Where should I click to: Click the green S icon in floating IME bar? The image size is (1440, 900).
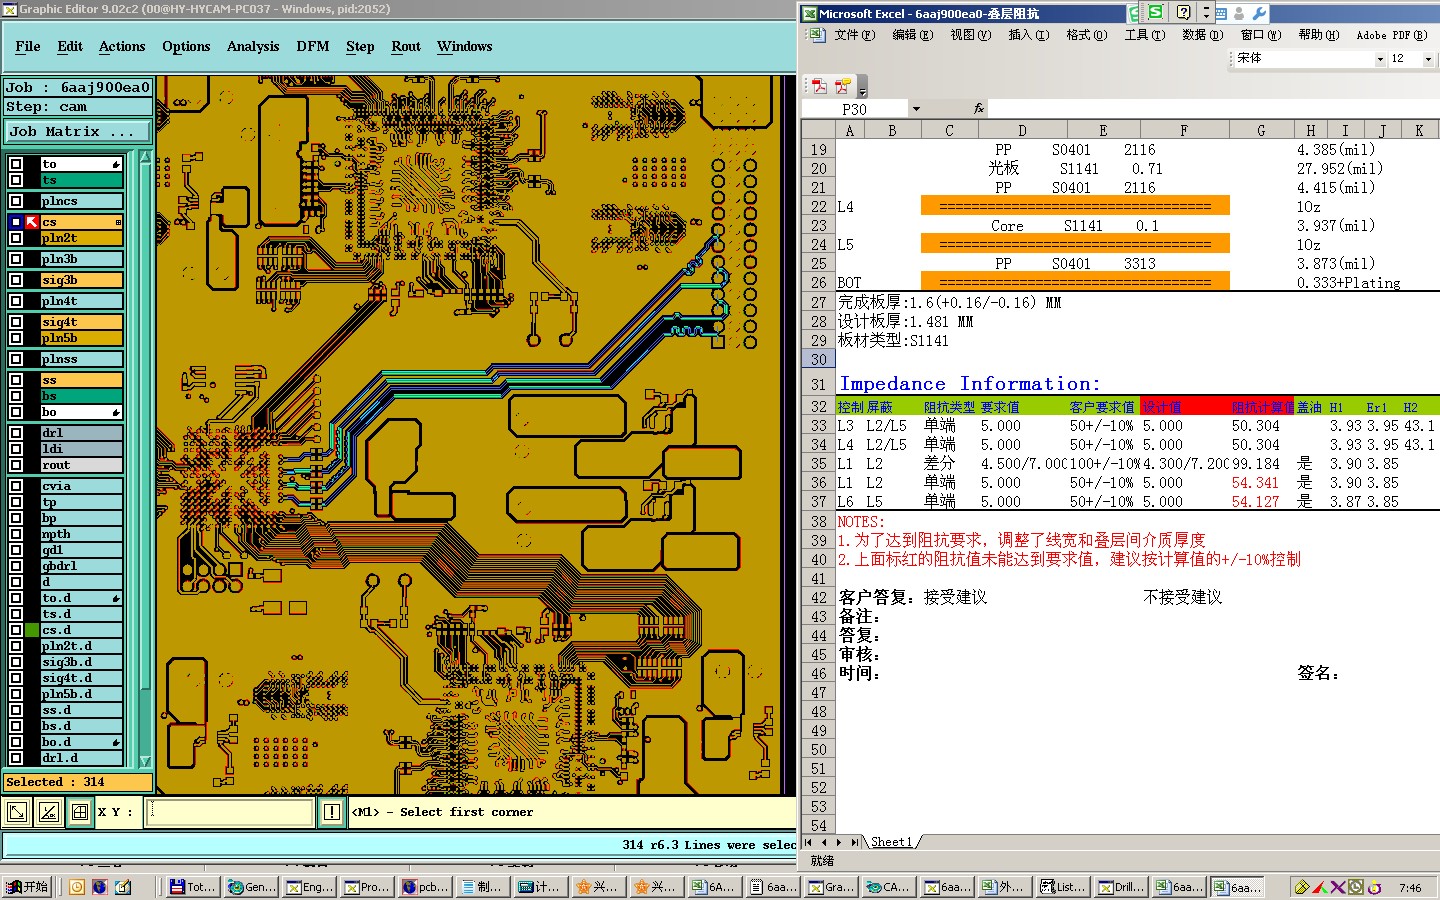click(x=1155, y=12)
